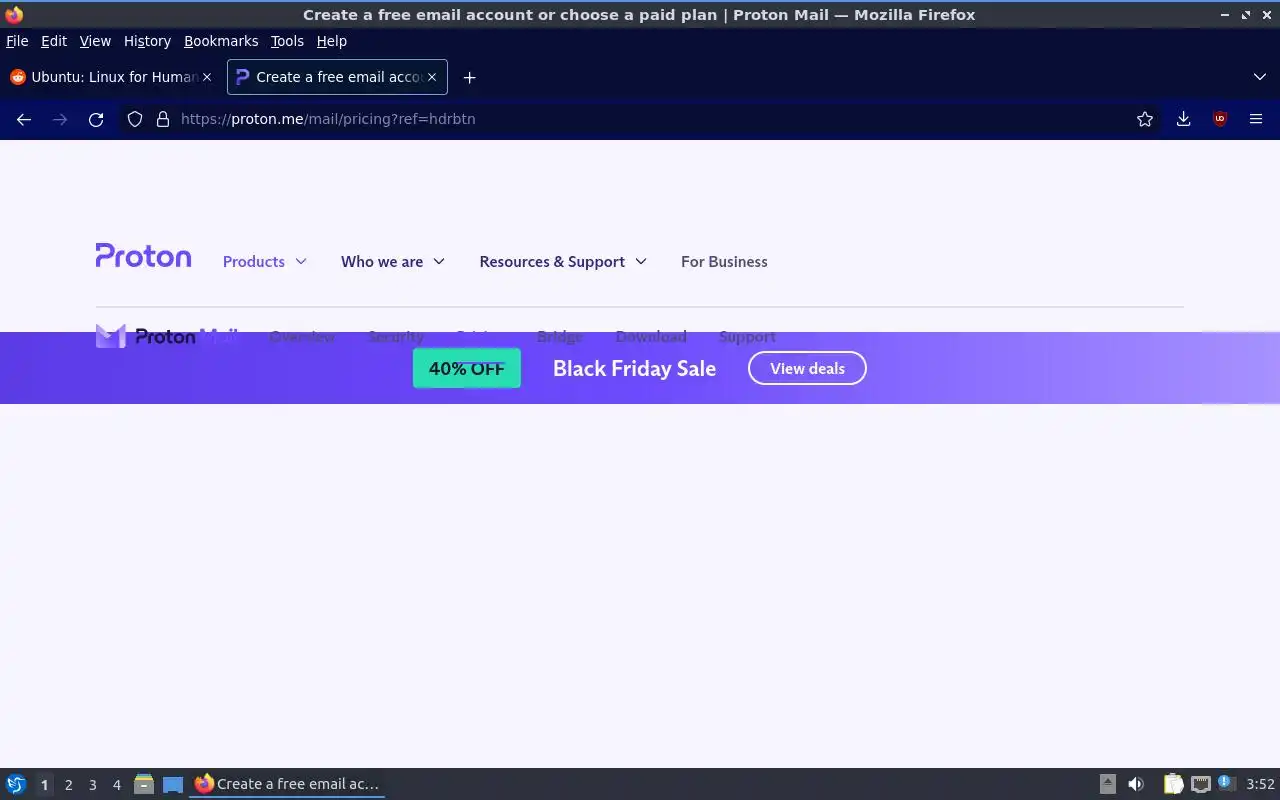Click the Proton Mail logo
Screen dimensions: 1280x800
tap(167, 336)
